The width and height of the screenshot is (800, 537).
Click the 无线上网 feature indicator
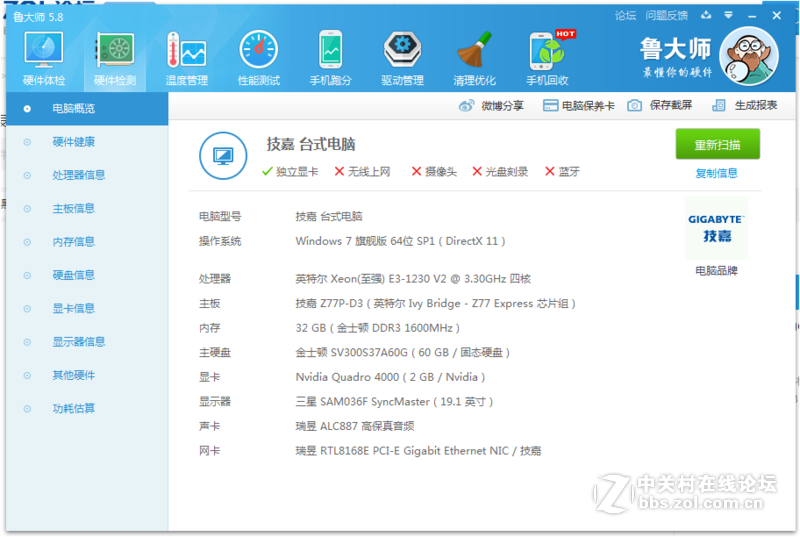pos(362,172)
